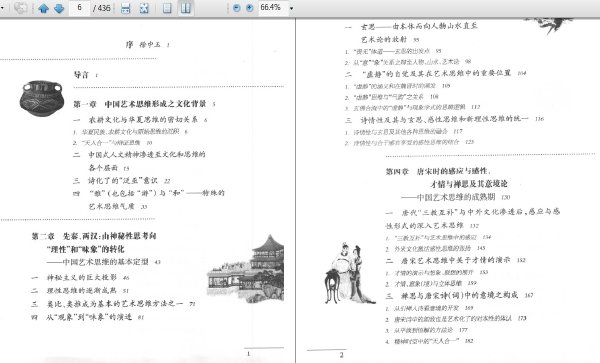Click the fit full page icon

[144, 8]
